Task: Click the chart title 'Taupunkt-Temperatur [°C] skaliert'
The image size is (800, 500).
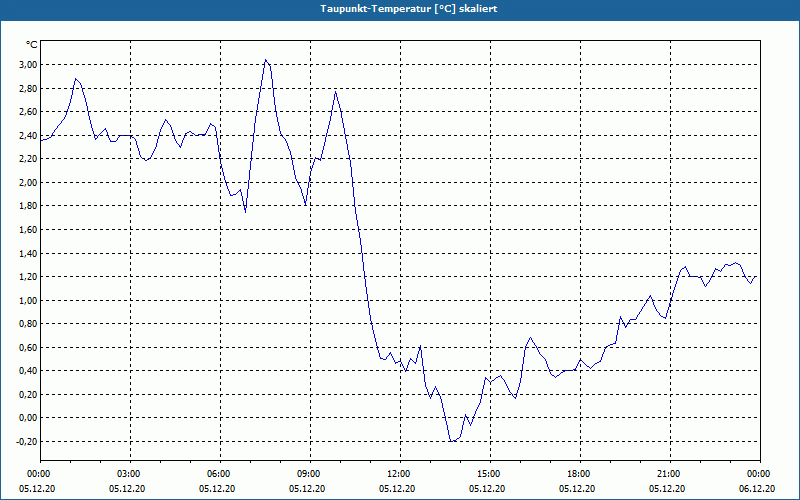Action: 409,9
